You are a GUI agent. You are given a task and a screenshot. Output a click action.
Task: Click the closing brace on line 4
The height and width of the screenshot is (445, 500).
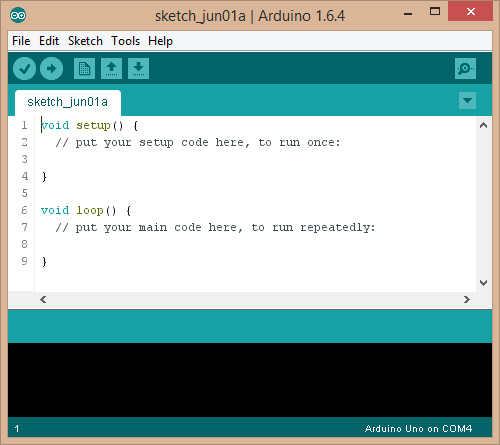(x=44, y=176)
